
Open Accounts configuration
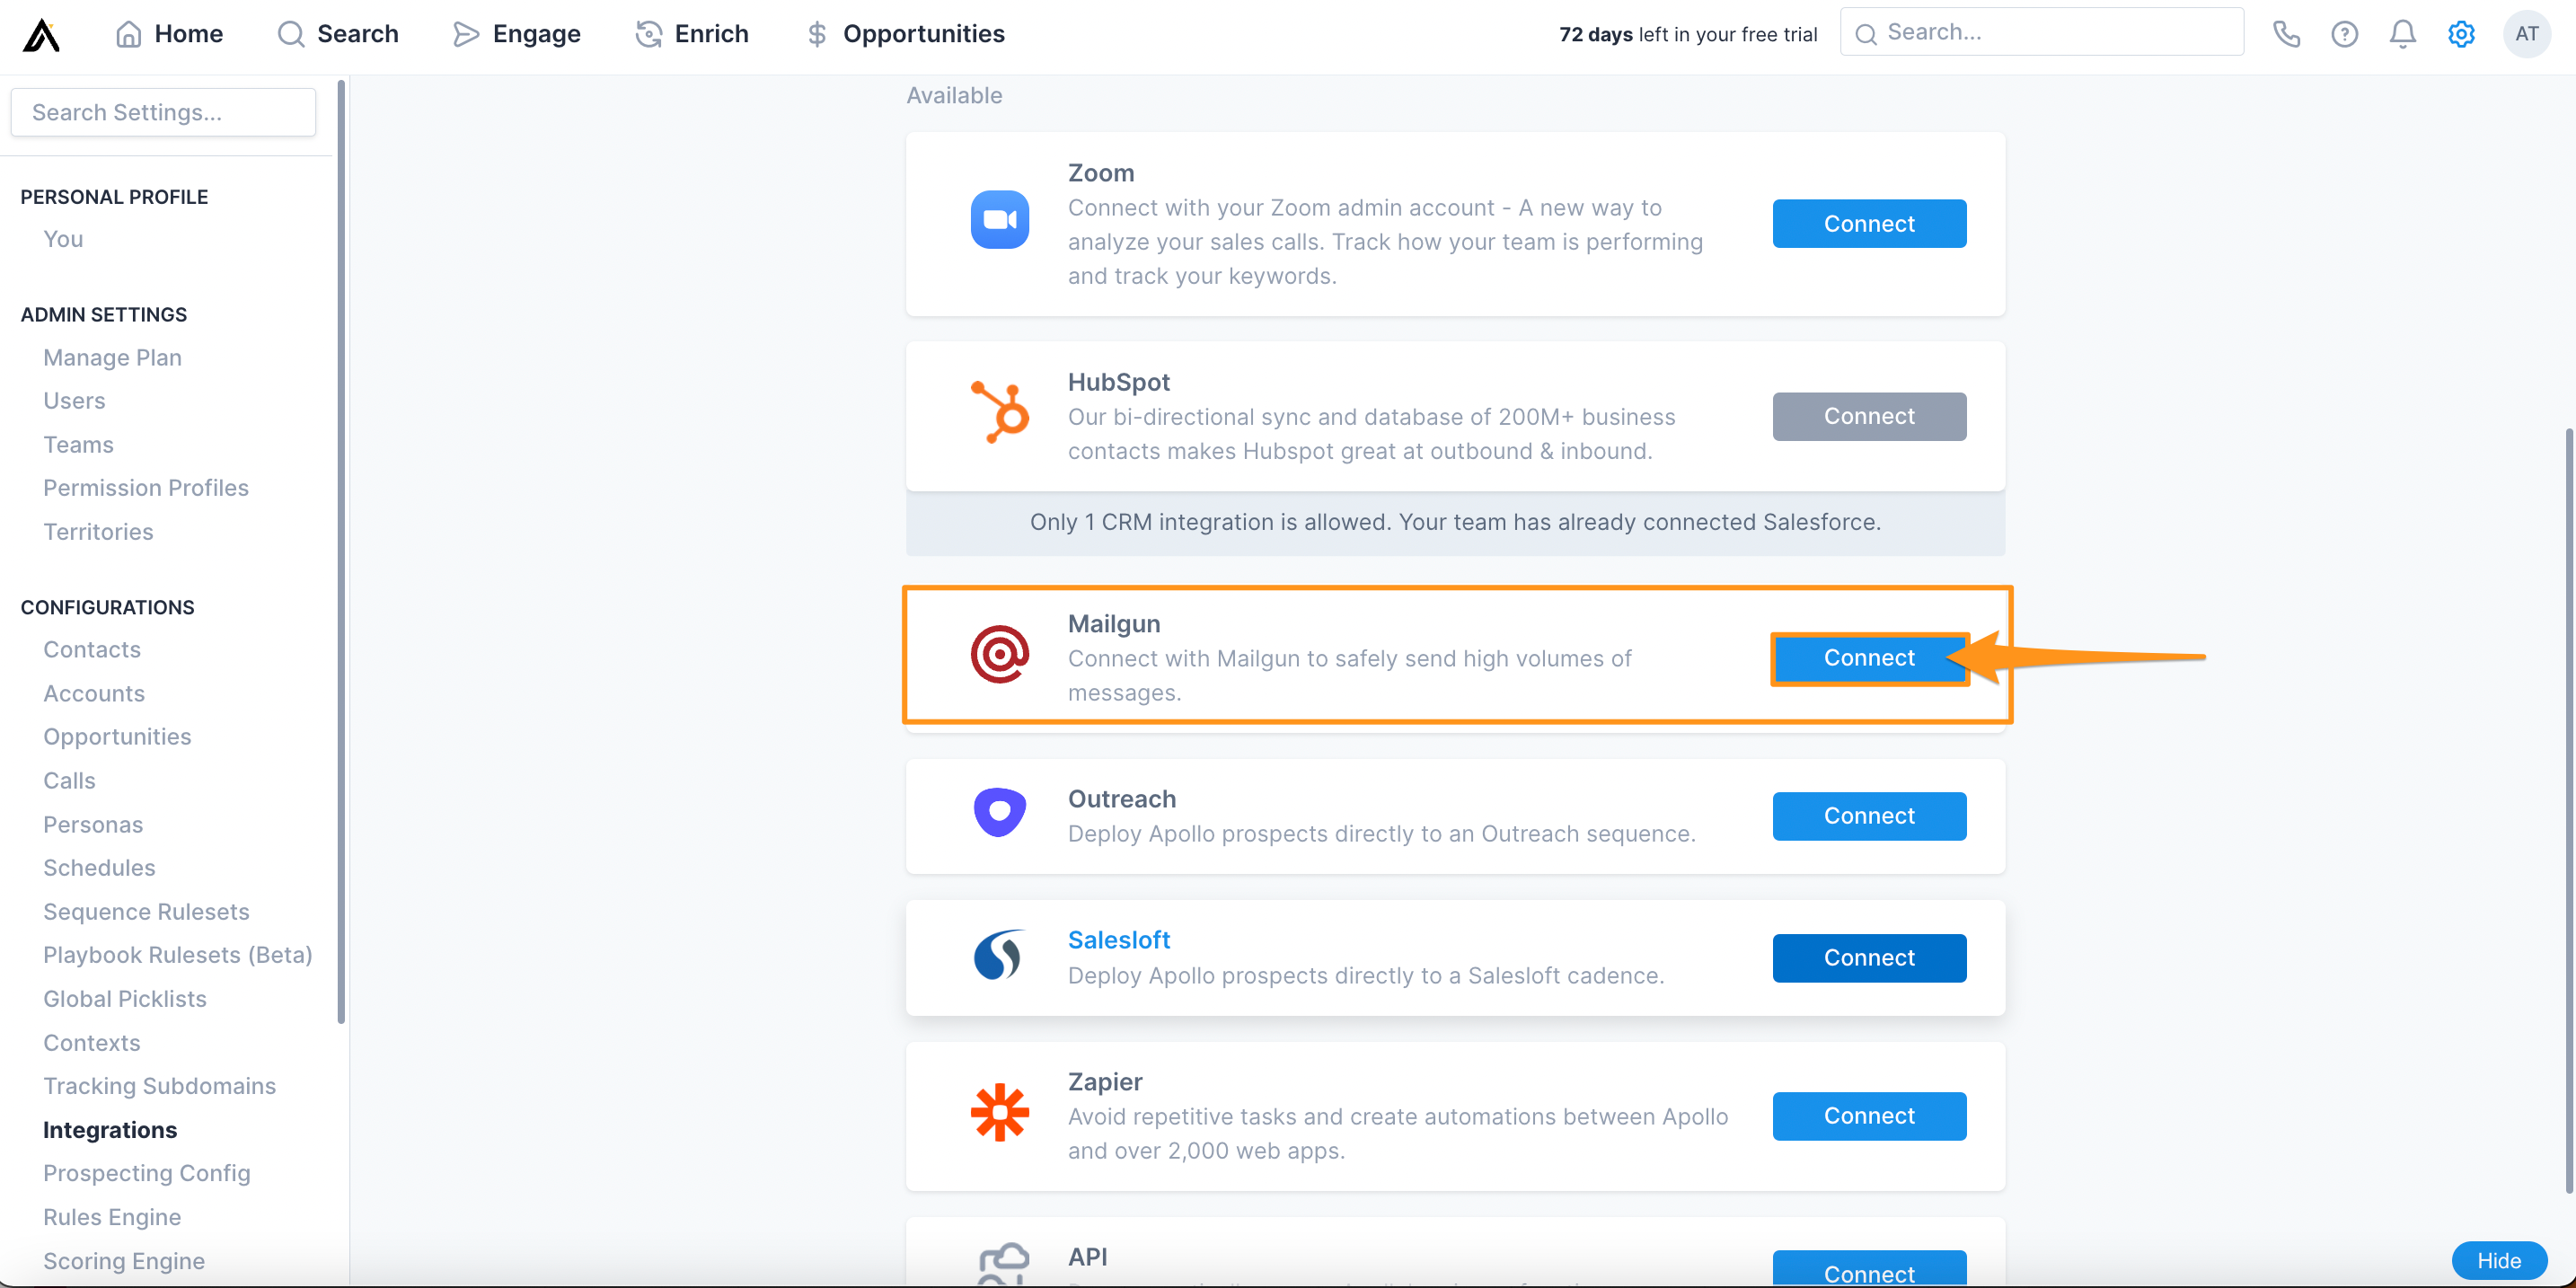[94, 693]
